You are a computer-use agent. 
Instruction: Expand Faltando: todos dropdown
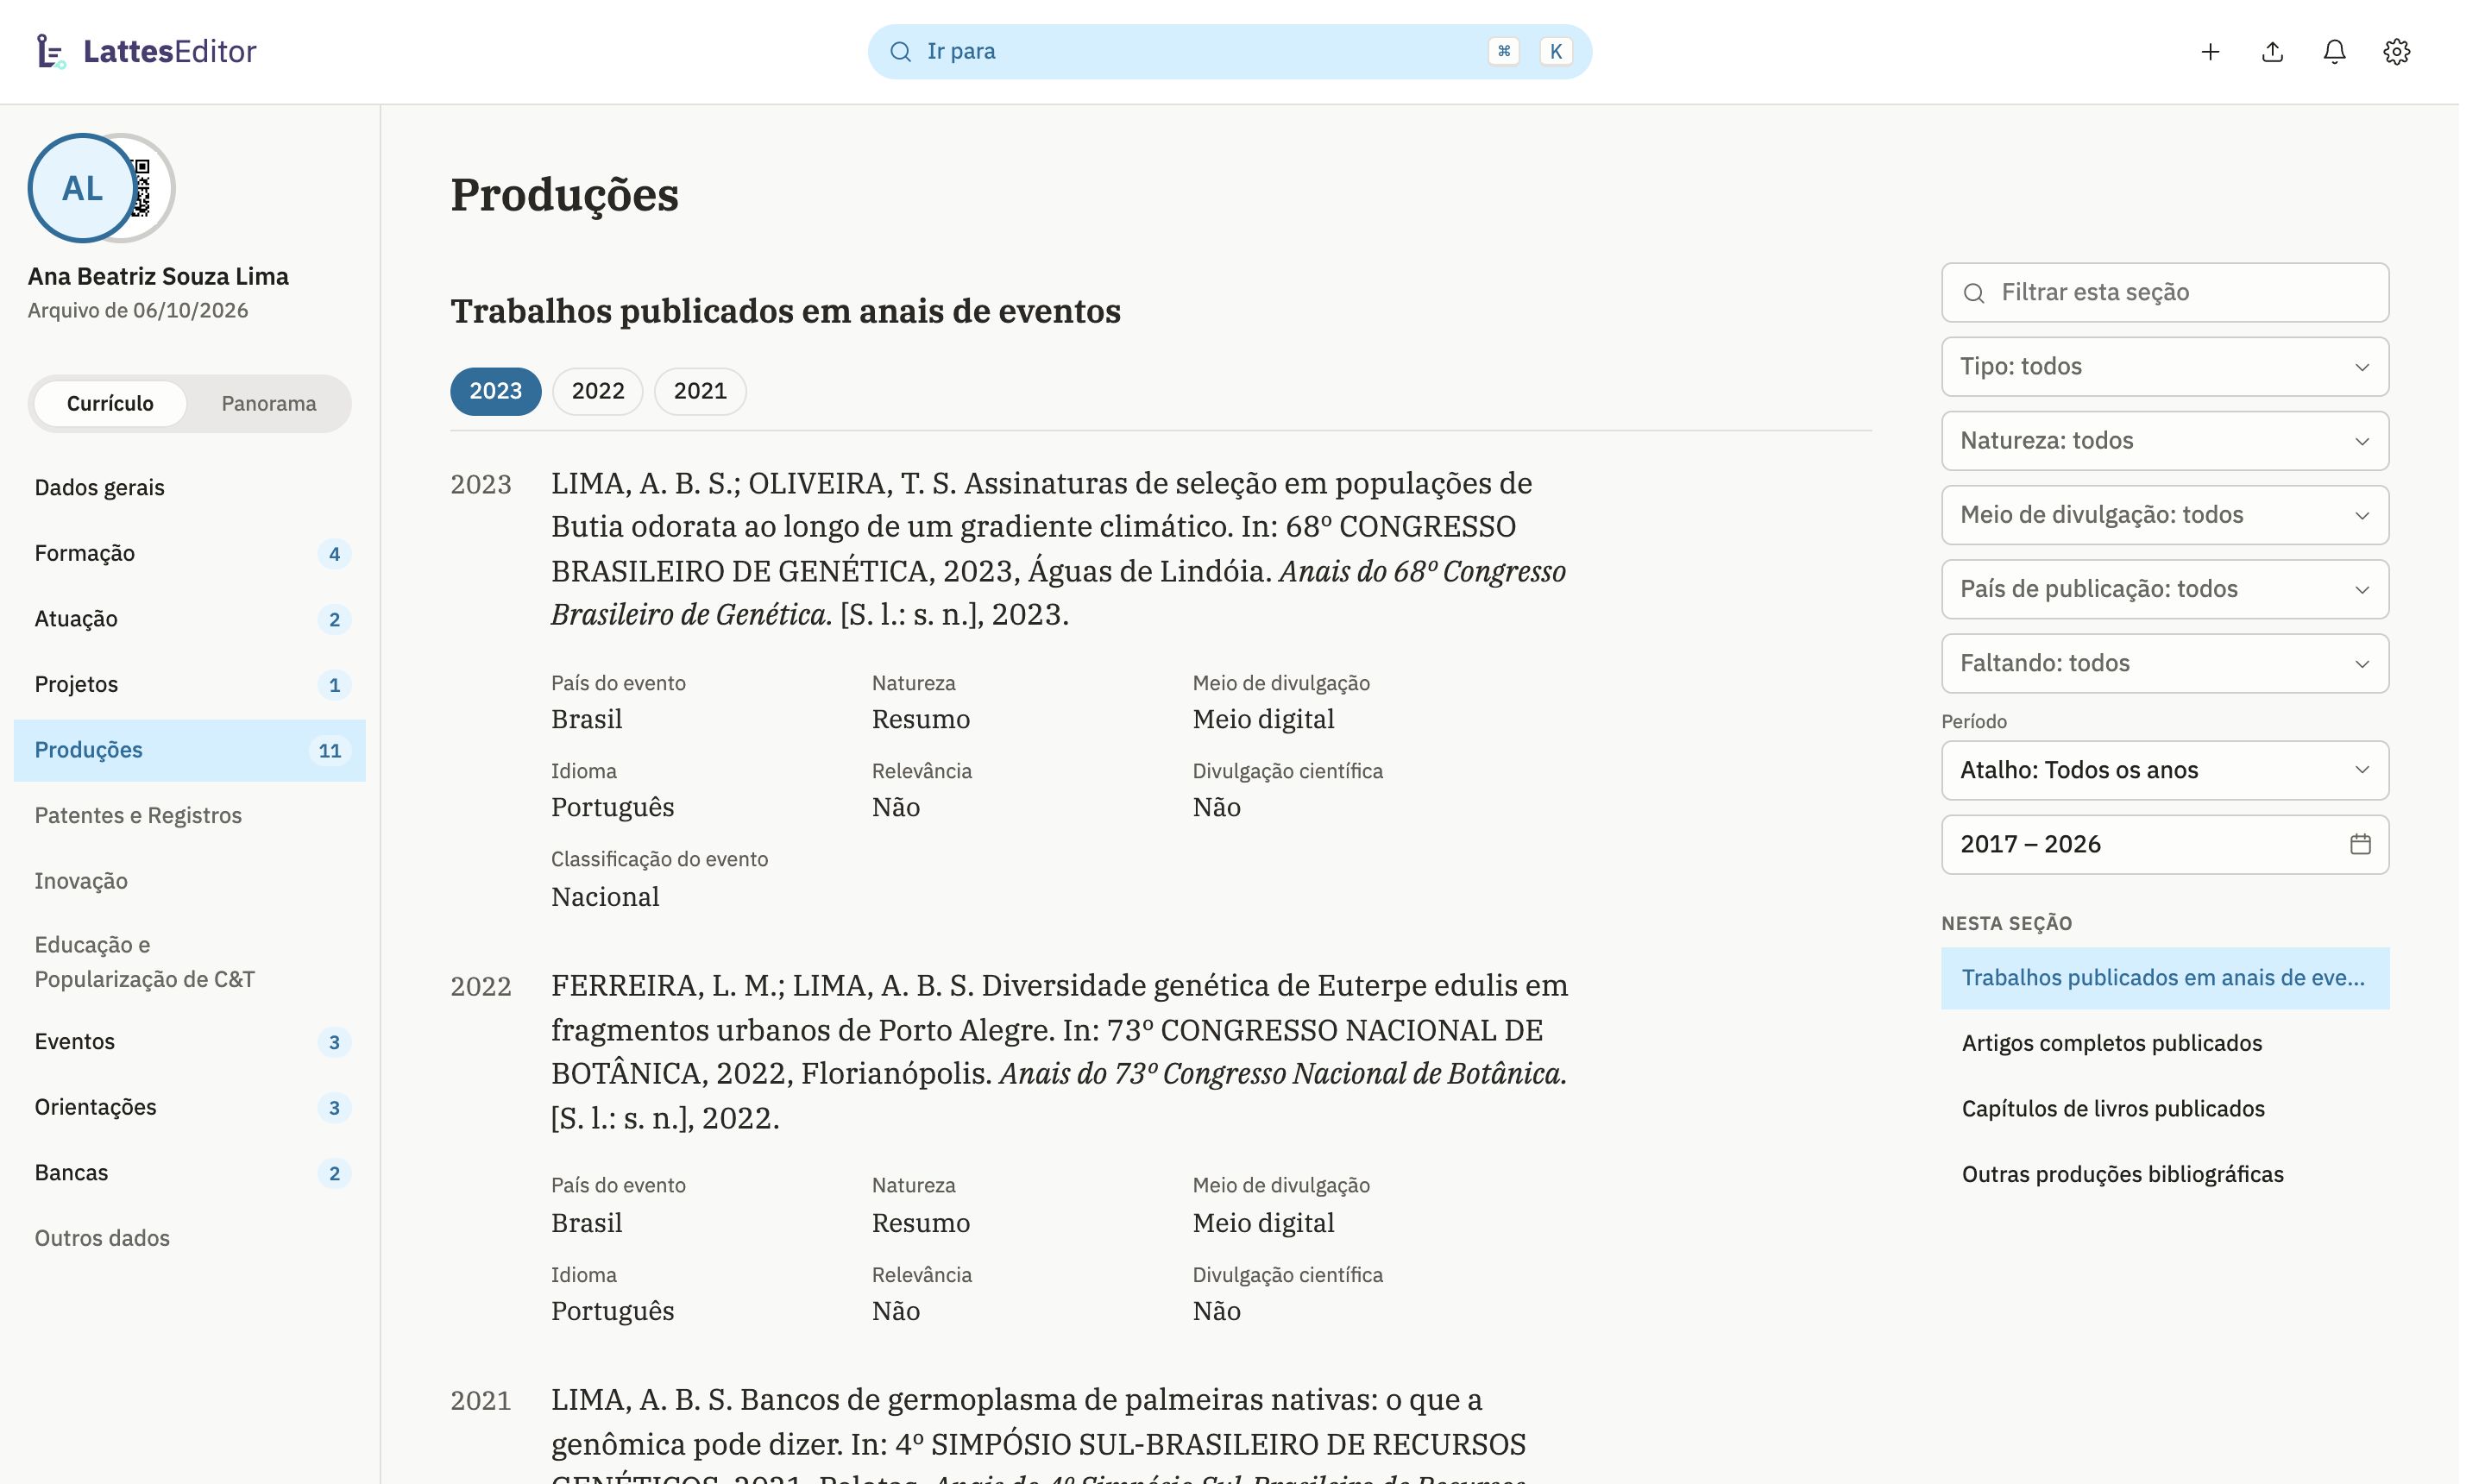point(2165,663)
